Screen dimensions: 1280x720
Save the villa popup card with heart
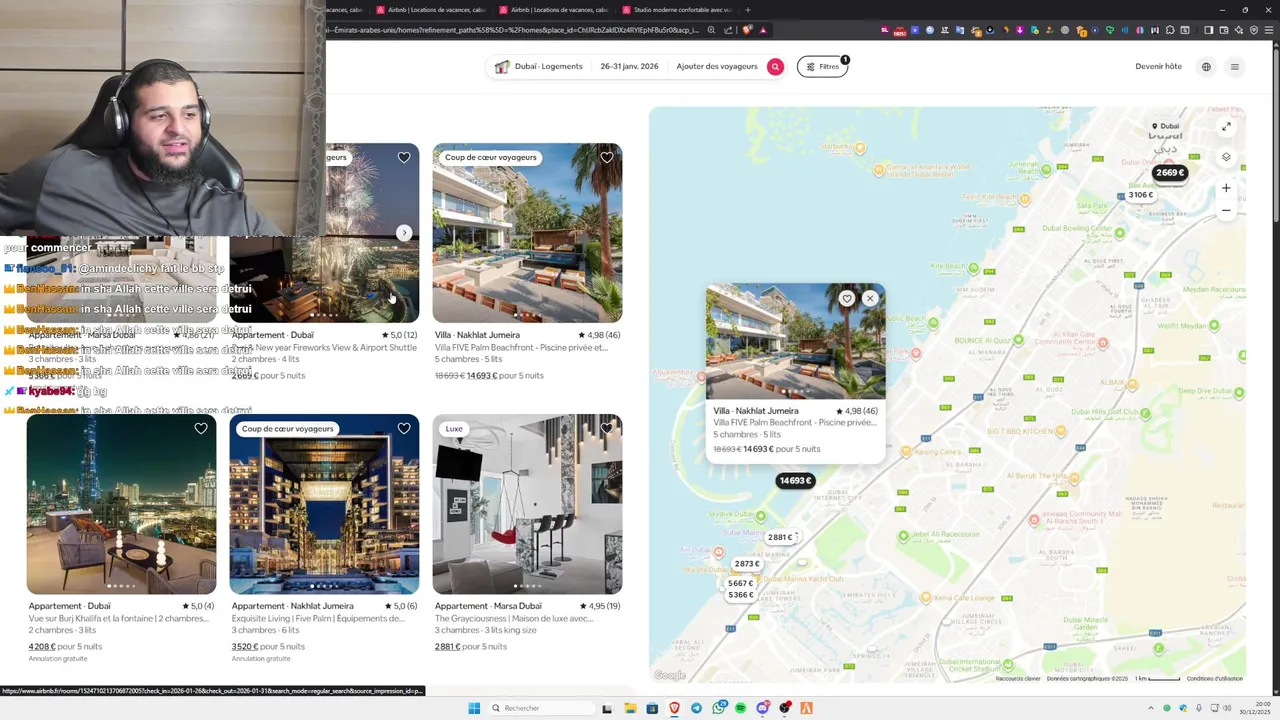pyautogui.click(x=847, y=298)
